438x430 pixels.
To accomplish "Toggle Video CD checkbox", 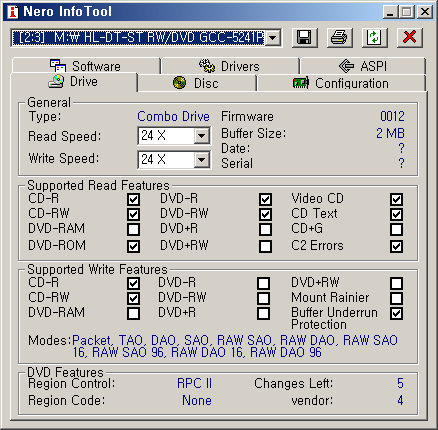I will click(x=396, y=199).
